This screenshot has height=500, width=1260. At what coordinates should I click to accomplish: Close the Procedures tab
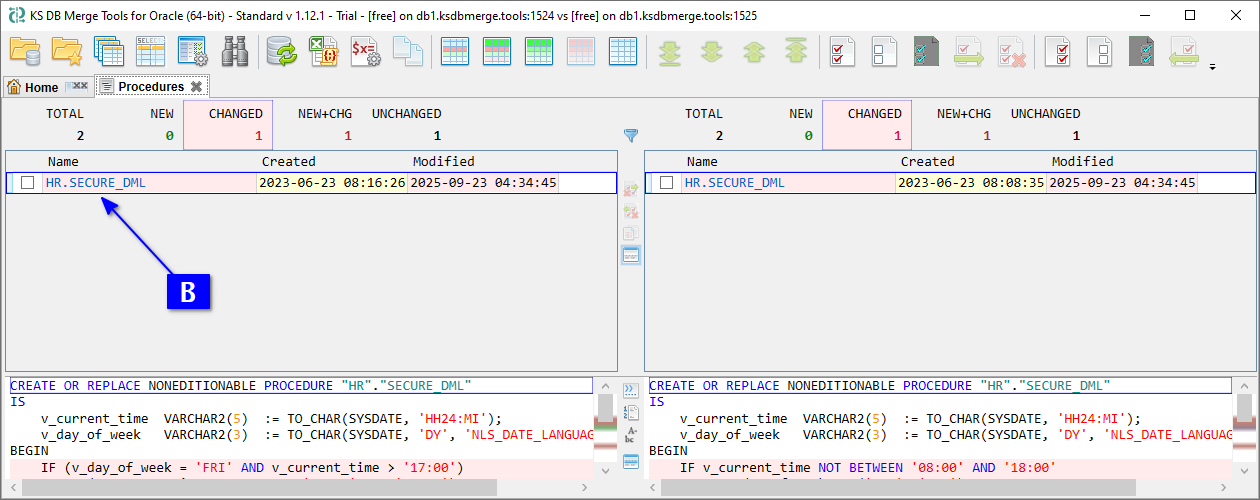click(197, 87)
